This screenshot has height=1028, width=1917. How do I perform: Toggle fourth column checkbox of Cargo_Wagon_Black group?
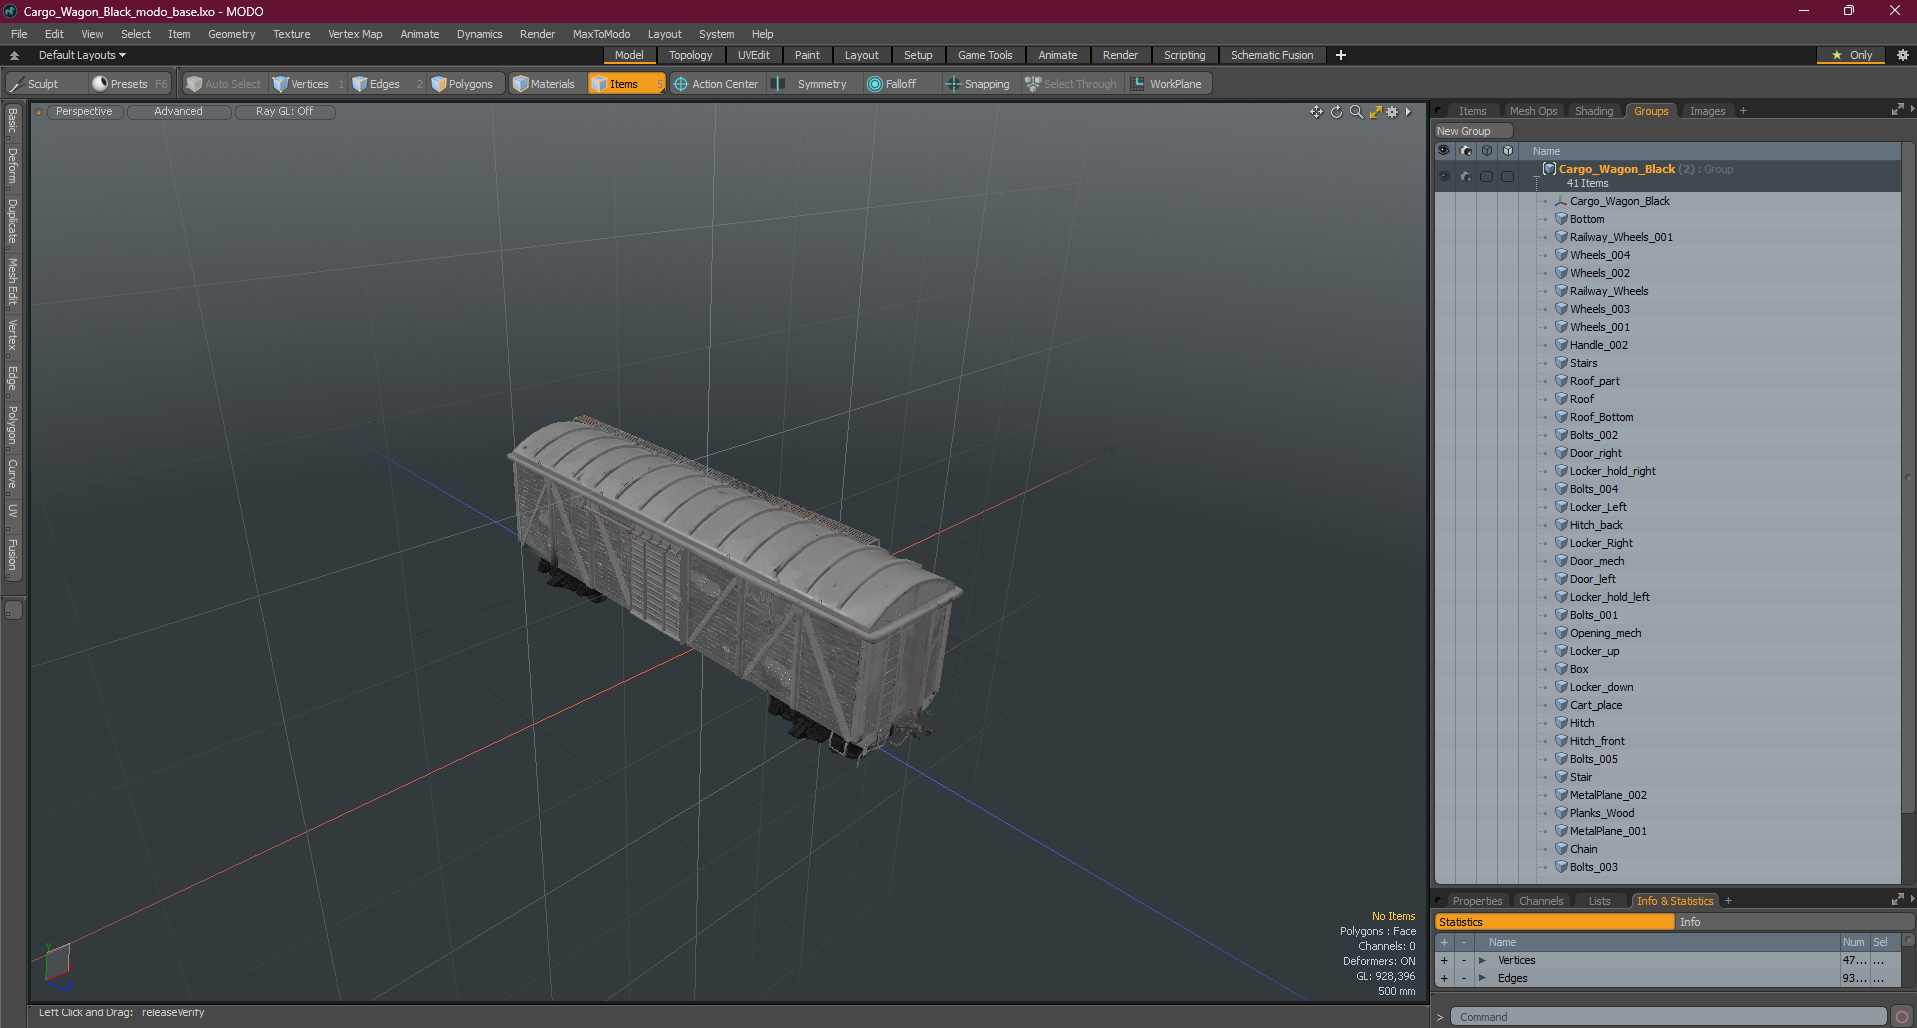[1508, 176]
